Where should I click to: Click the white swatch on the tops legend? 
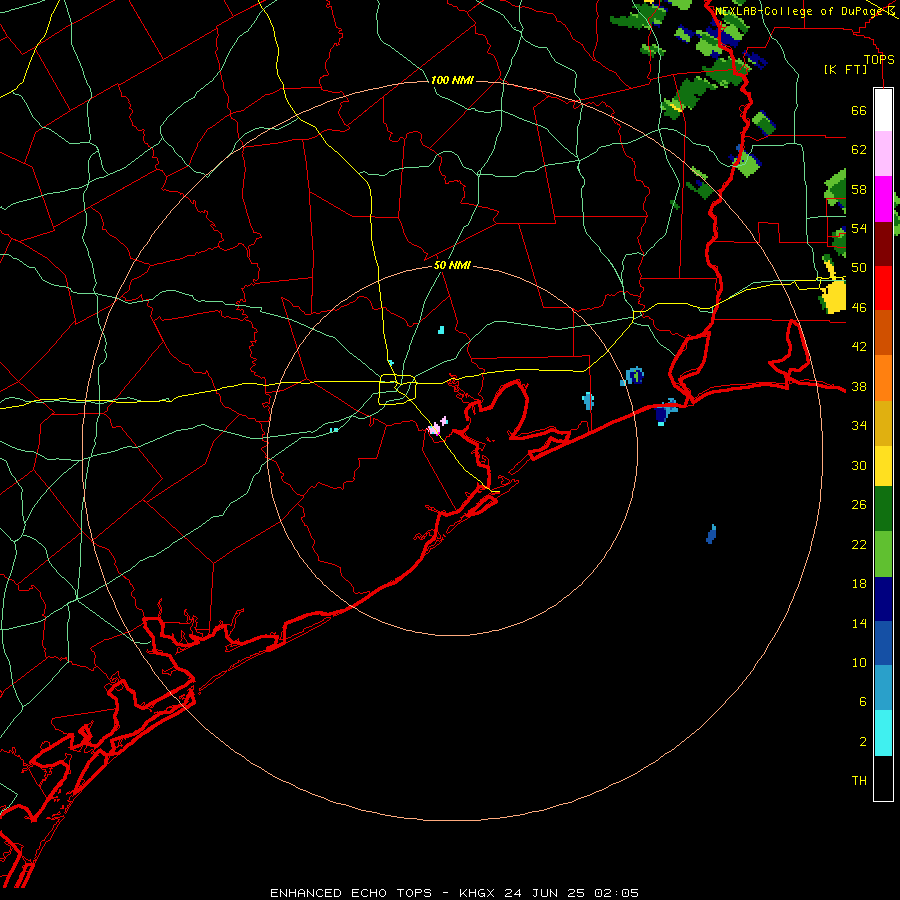pyautogui.click(x=883, y=110)
